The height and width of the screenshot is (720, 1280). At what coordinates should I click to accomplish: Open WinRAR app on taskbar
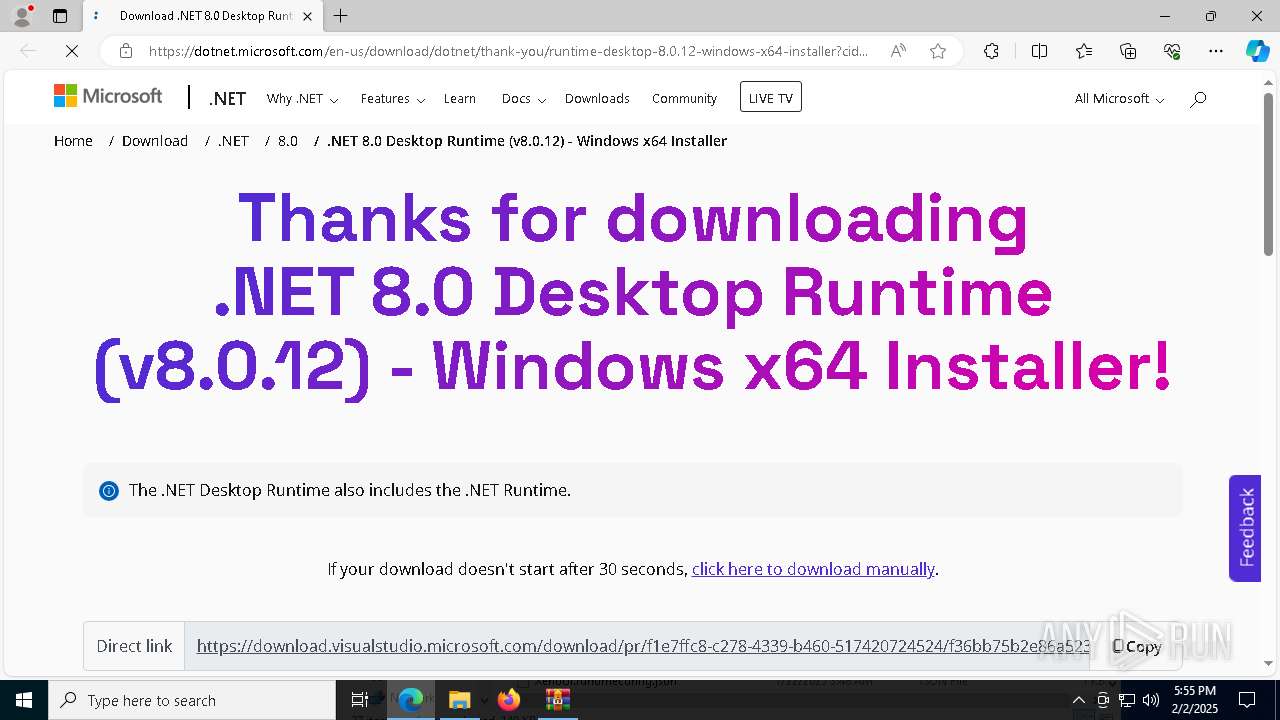pyautogui.click(x=557, y=700)
